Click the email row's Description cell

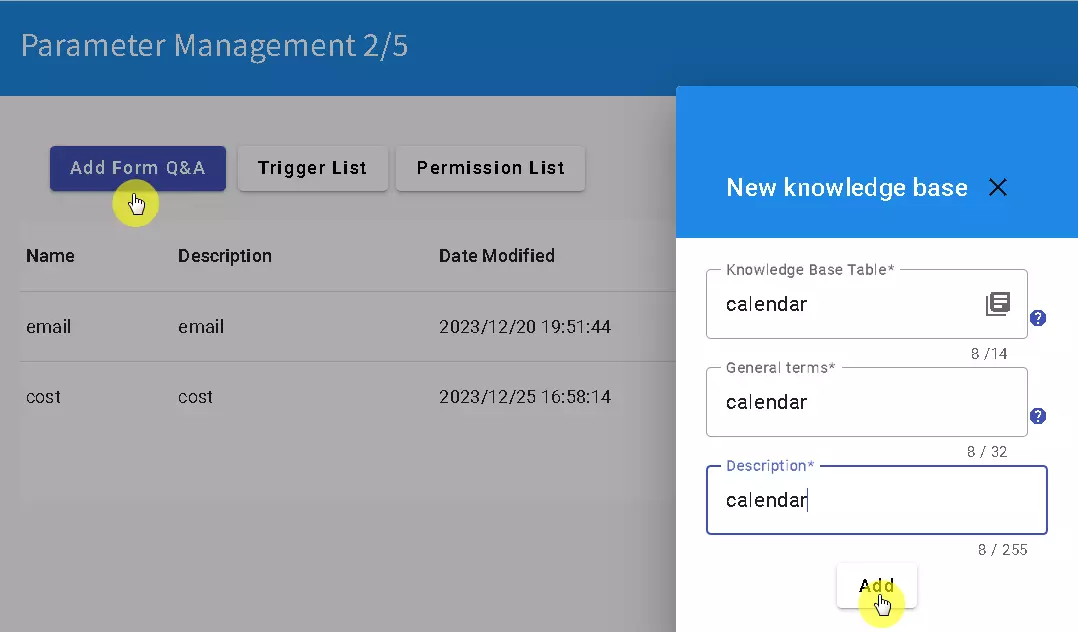click(201, 327)
